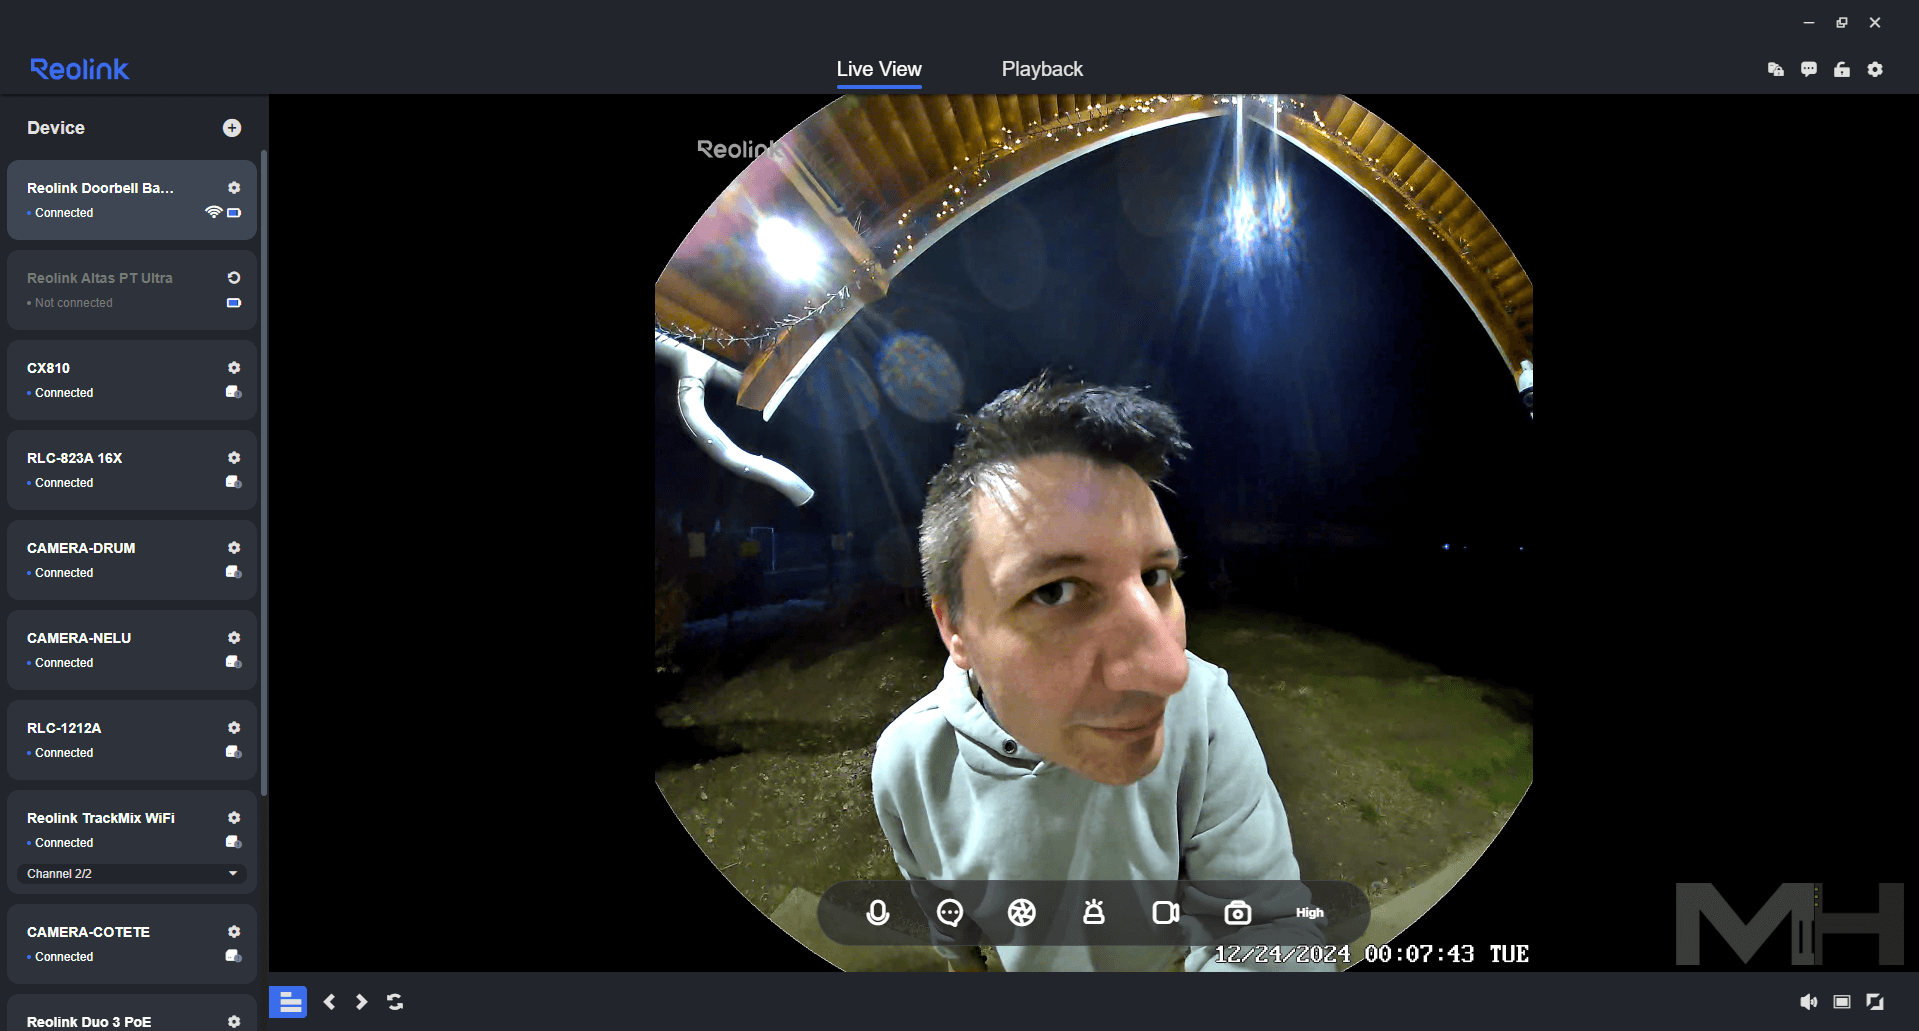Expand the Channel 2/2 dropdown
The width and height of the screenshot is (1919, 1031).
pyautogui.click(x=132, y=874)
